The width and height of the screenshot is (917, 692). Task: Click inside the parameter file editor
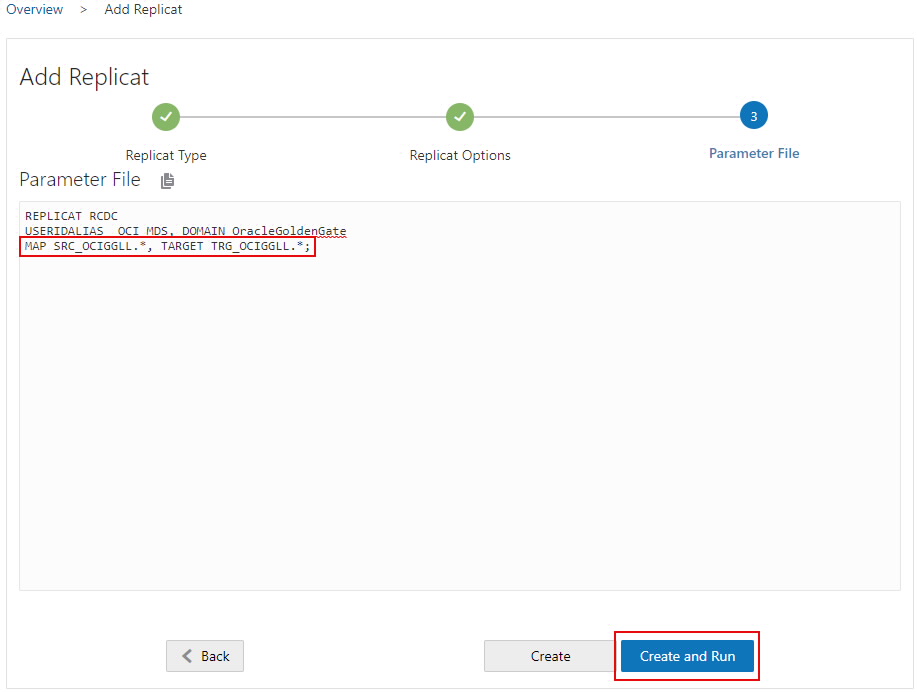point(459,400)
